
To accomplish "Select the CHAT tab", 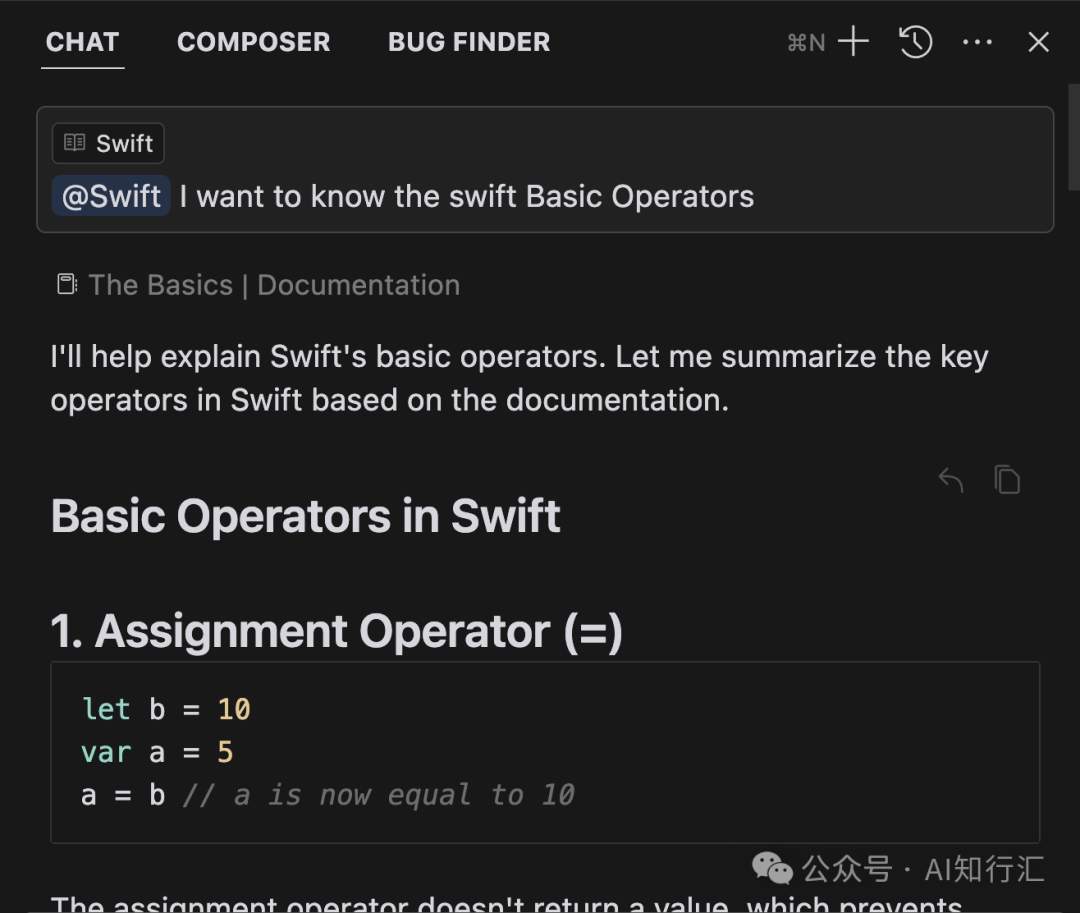I will pyautogui.click(x=83, y=42).
